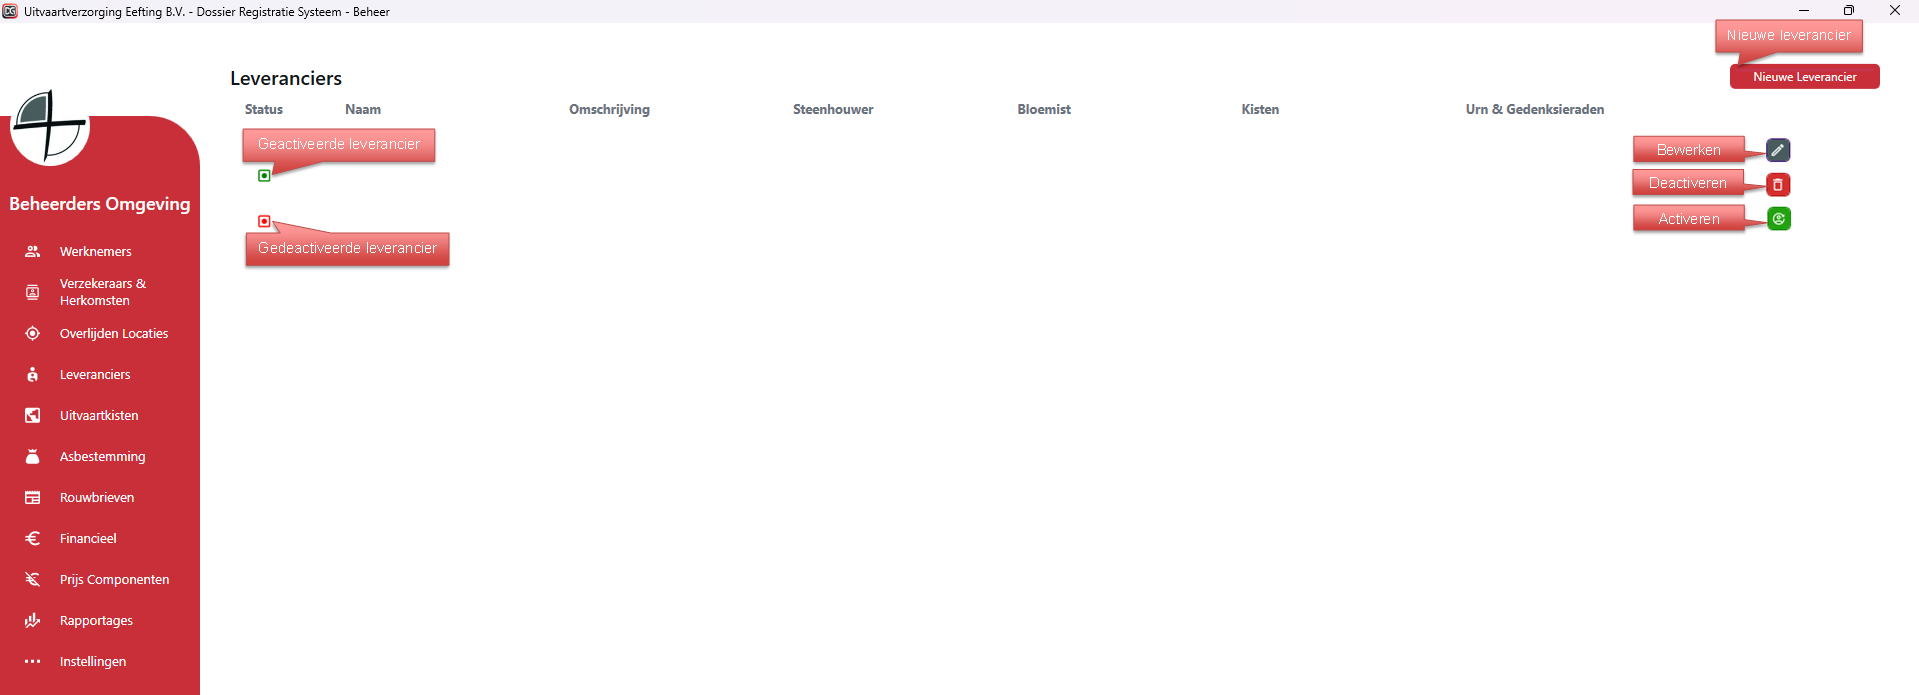The image size is (1919, 695).
Task: Go to the Leveranciers section
Action: pos(95,374)
